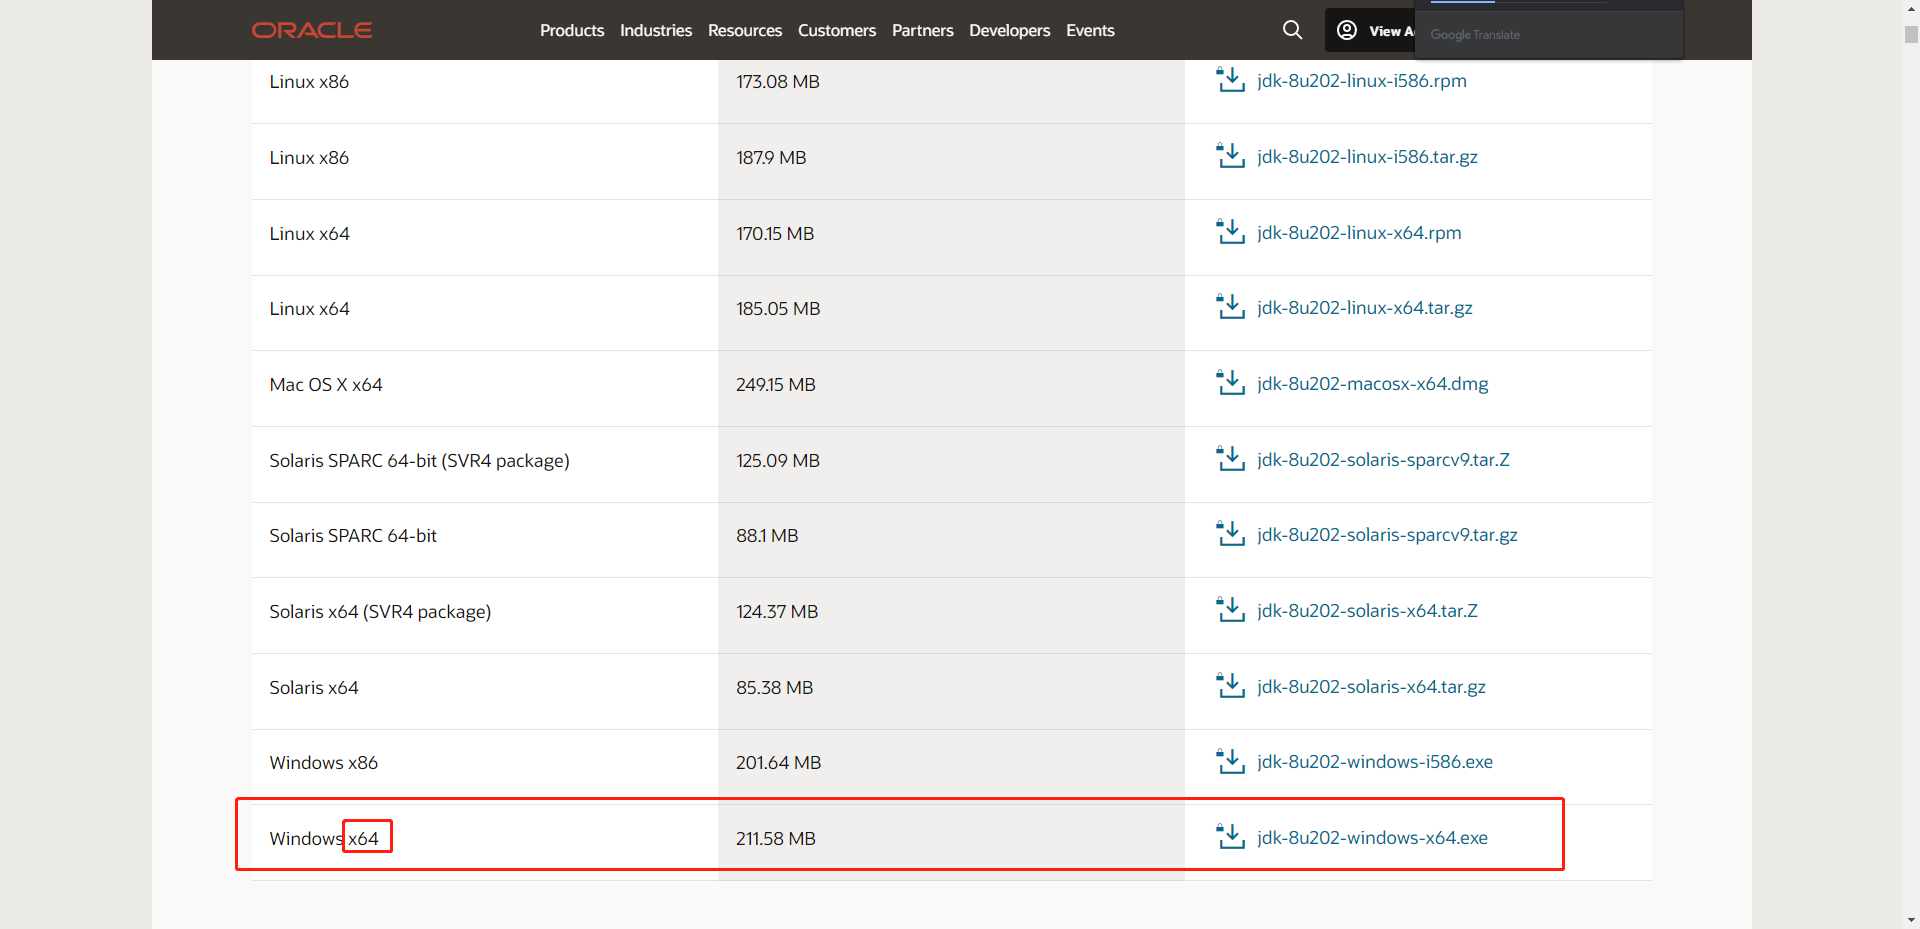
Task: Select the 211.58 MB size cell
Action: (951, 843)
